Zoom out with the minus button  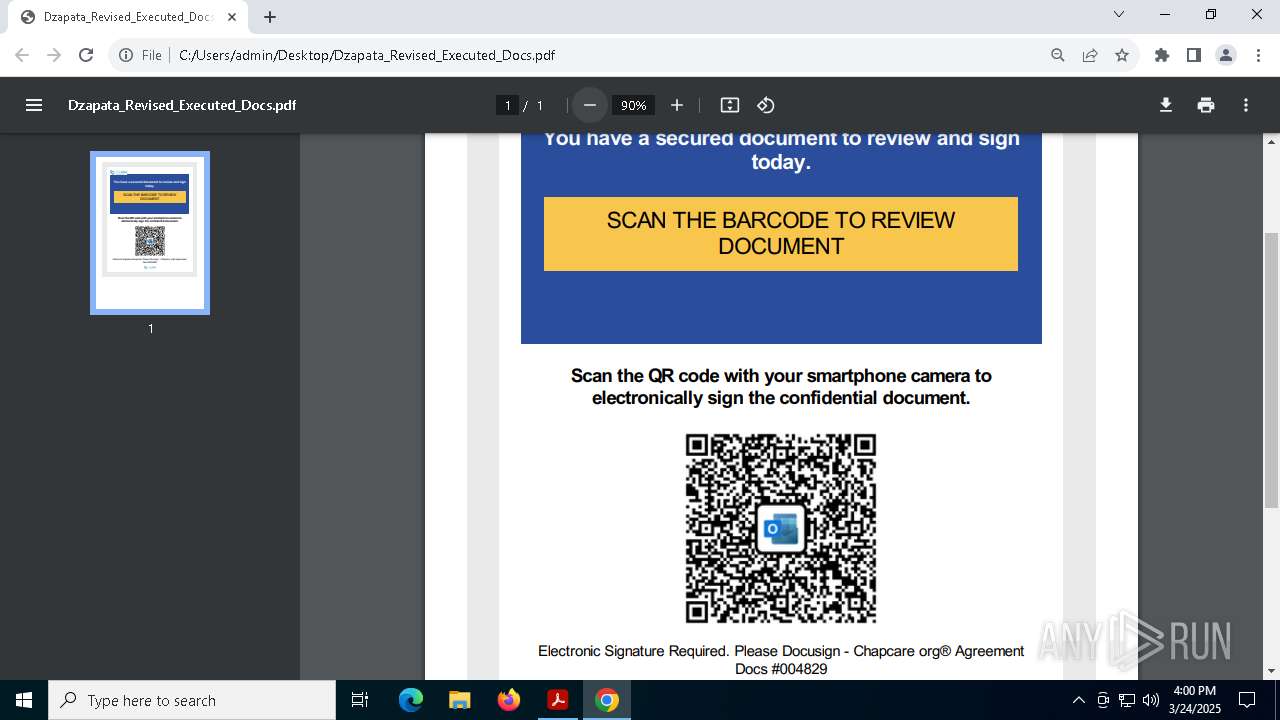click(x=590, y=105)
